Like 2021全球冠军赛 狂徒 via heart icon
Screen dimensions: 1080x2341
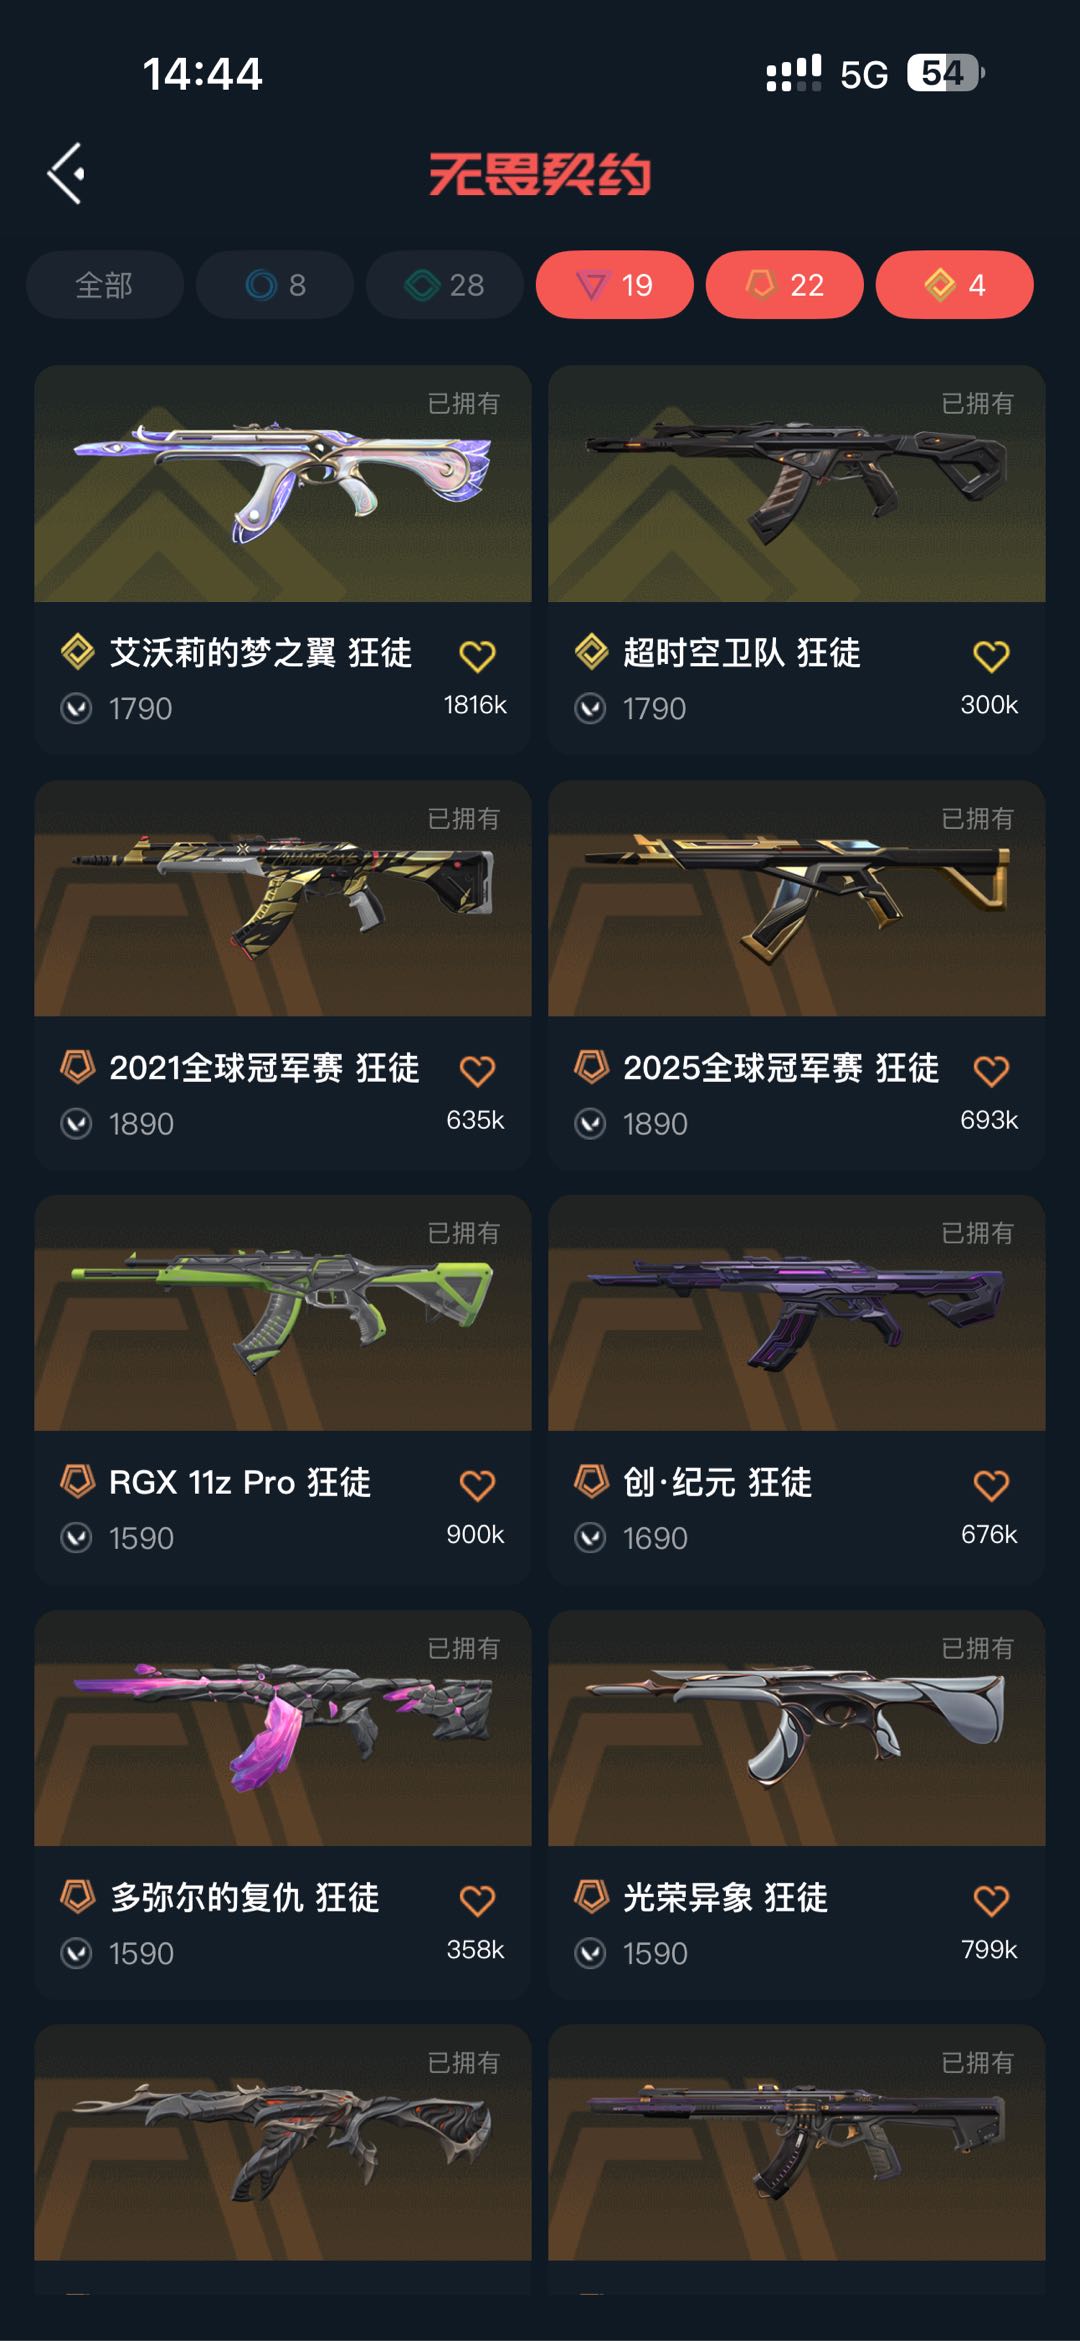coord(477,1071)
